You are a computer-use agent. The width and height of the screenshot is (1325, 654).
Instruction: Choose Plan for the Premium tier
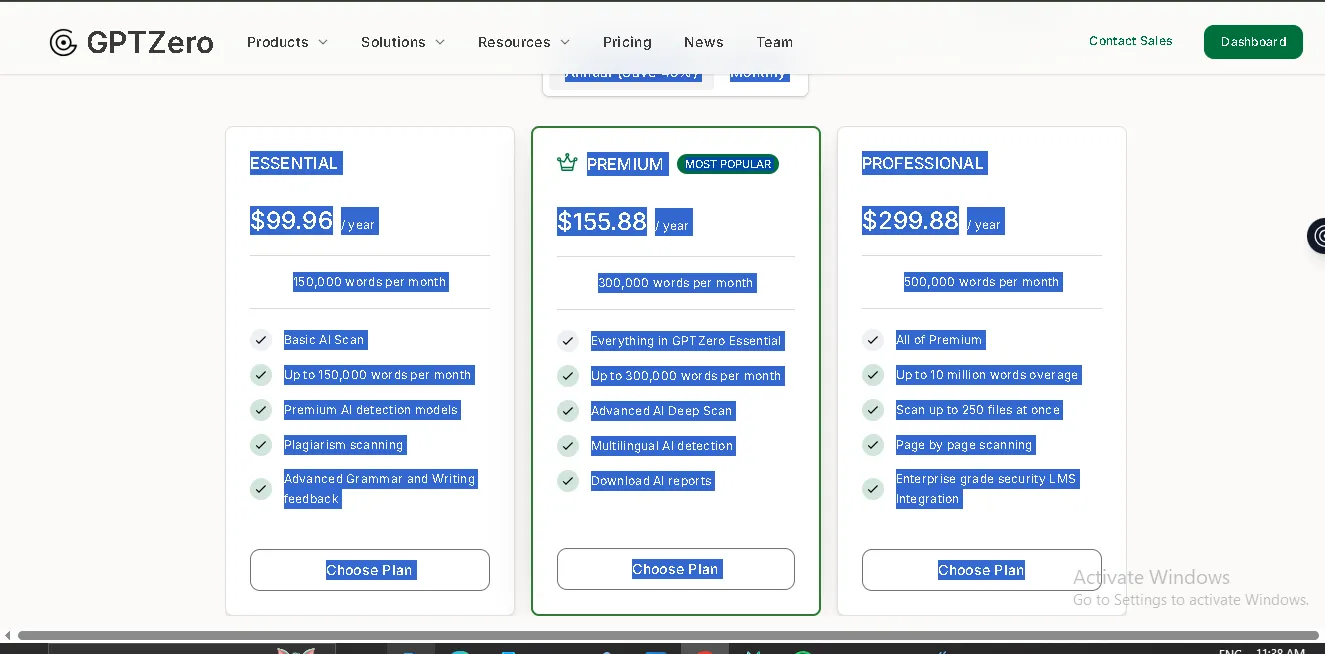pyautogui.click(x=676, y=569)
